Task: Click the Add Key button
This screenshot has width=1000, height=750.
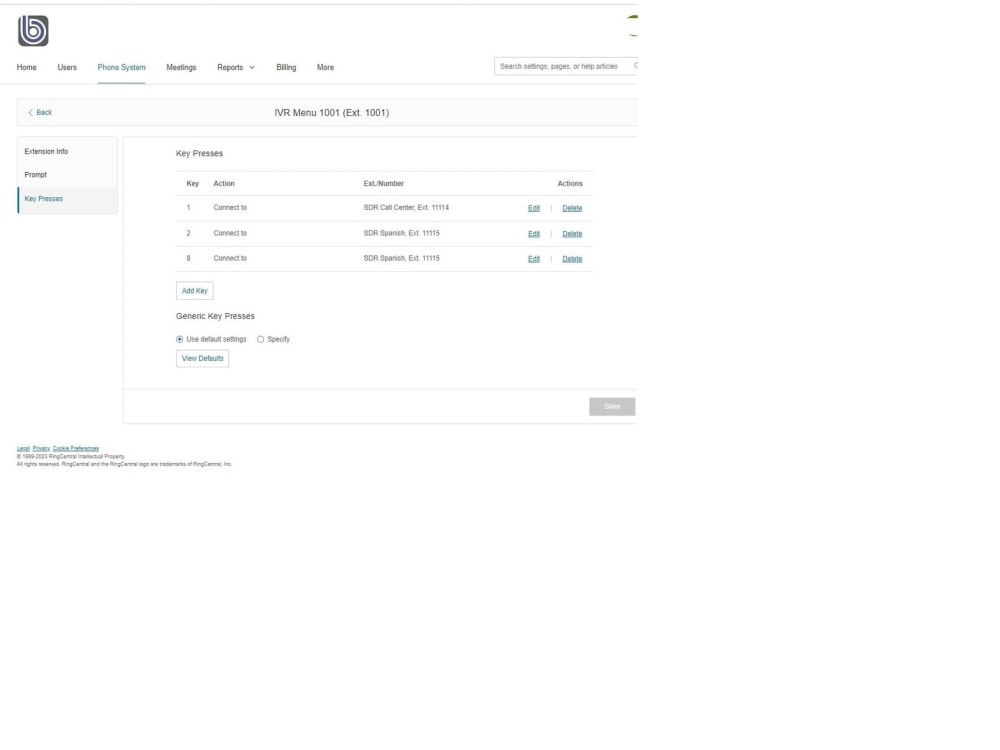Action: coord(194,290)
